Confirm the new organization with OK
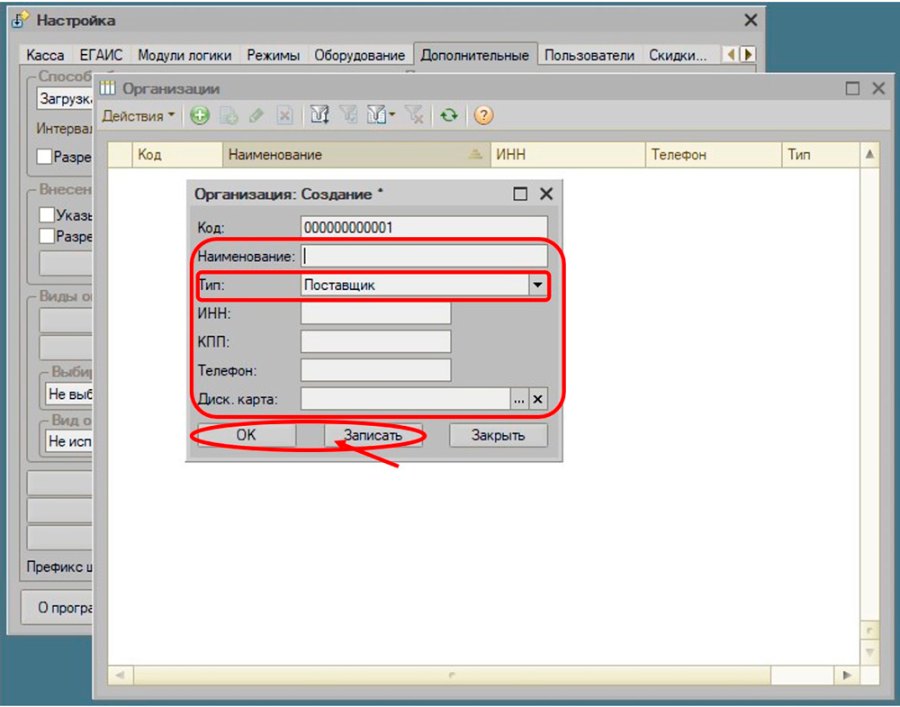This screenshot has height=707, width=900. pyautogui.click(x=246, y=435)
